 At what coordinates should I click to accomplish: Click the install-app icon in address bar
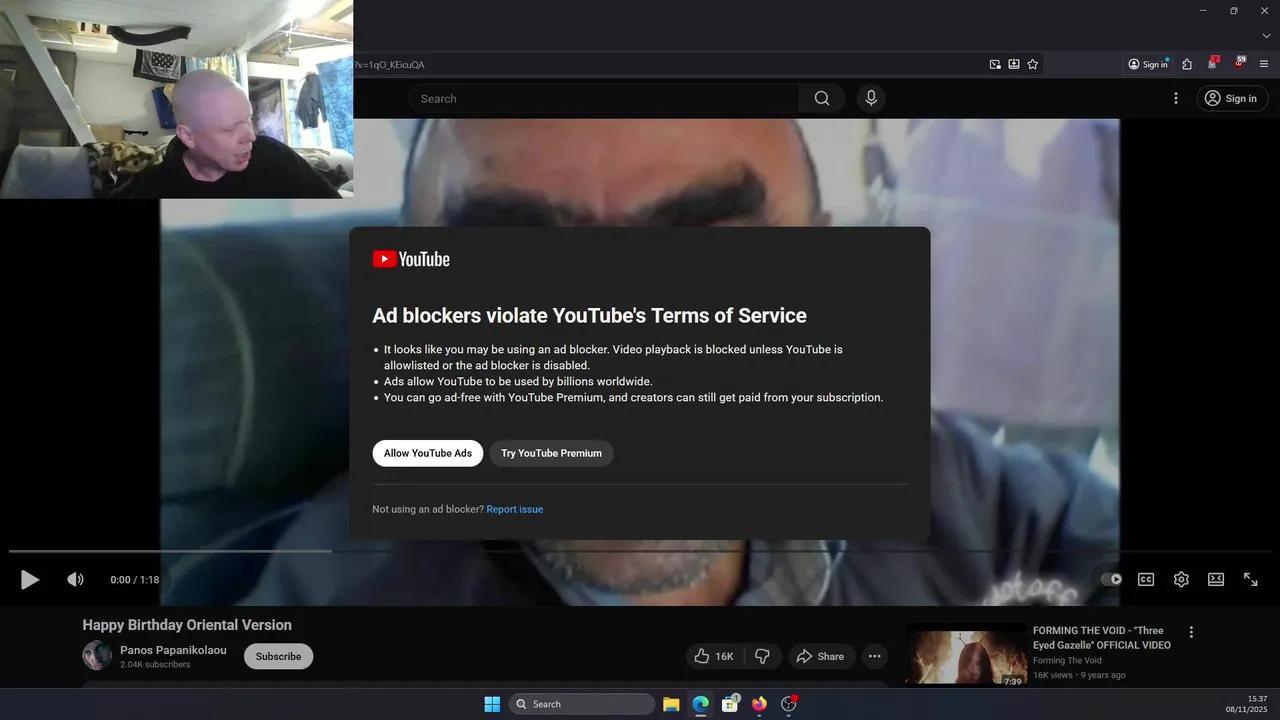point(1014,64)
